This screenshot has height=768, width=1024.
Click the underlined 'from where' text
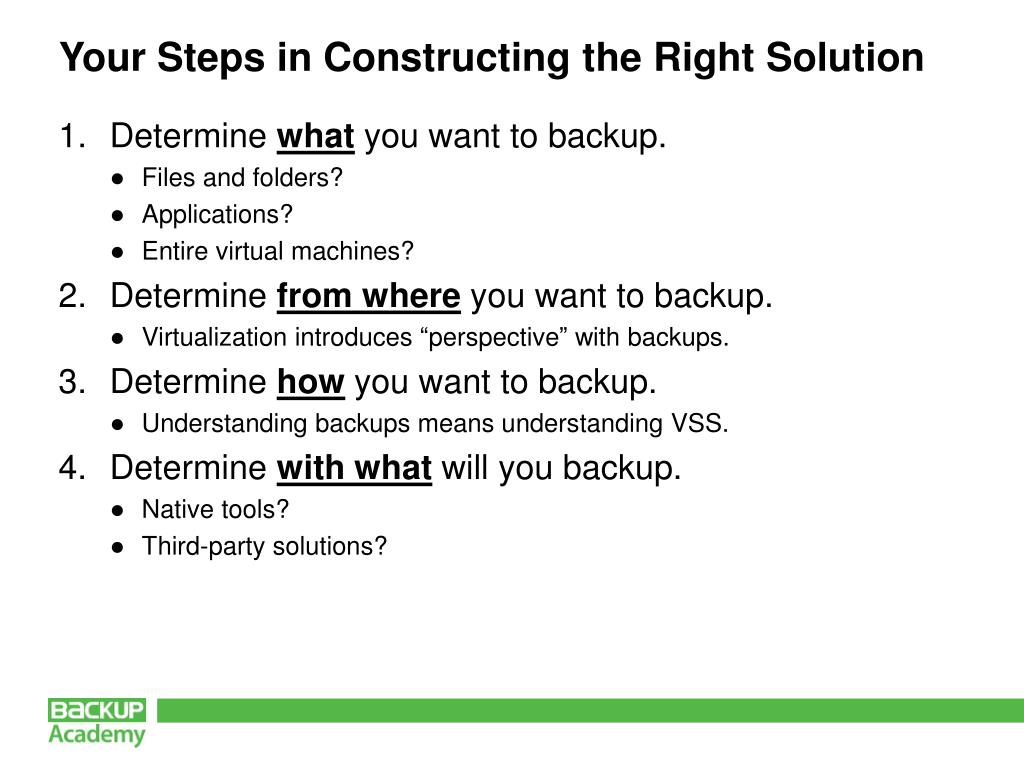coord(368,296)
